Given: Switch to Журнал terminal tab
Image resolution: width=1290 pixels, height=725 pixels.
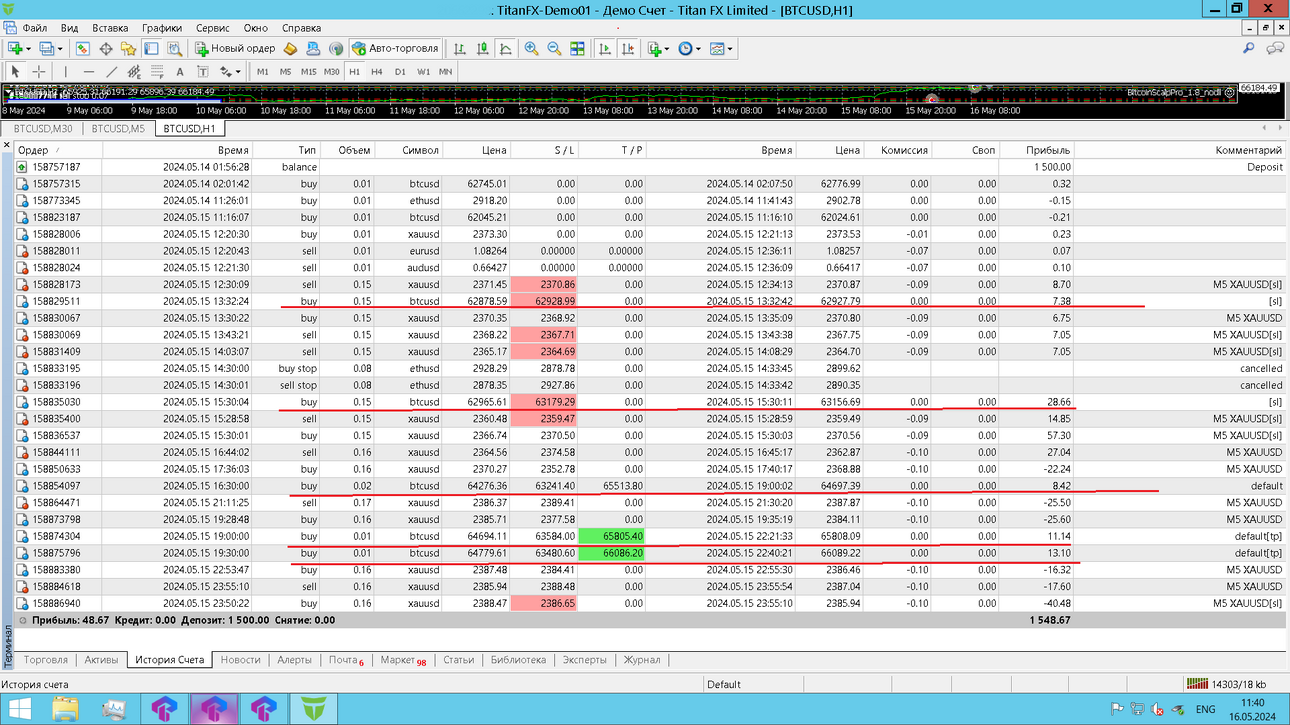Looking at the screenshot, I should 642,660.
